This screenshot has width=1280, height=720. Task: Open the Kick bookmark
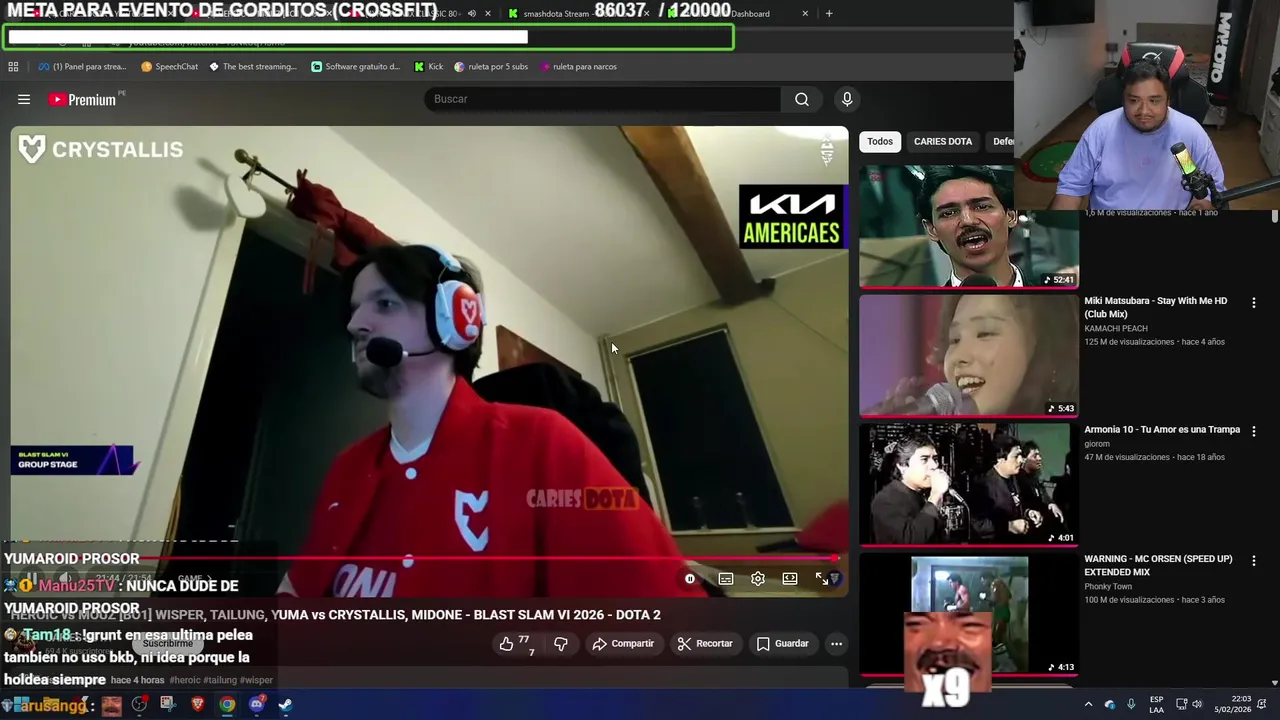click(428, 67)
